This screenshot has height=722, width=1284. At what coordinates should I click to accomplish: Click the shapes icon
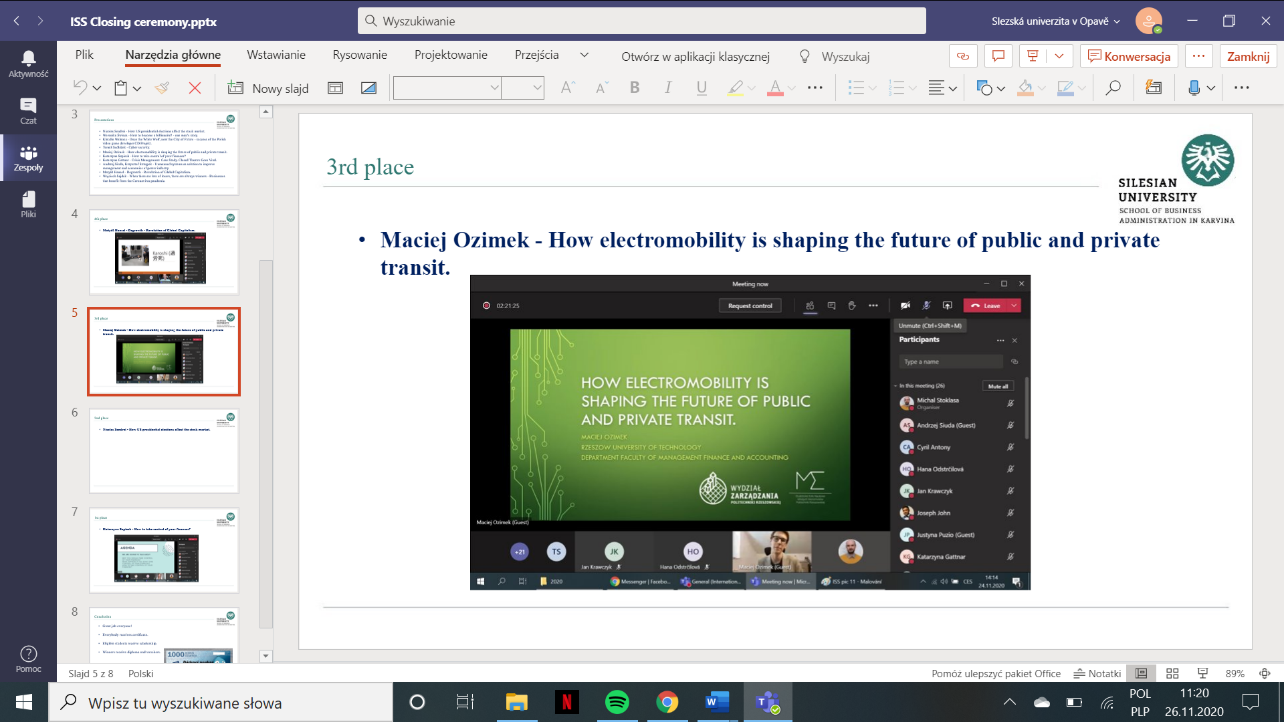985,88
